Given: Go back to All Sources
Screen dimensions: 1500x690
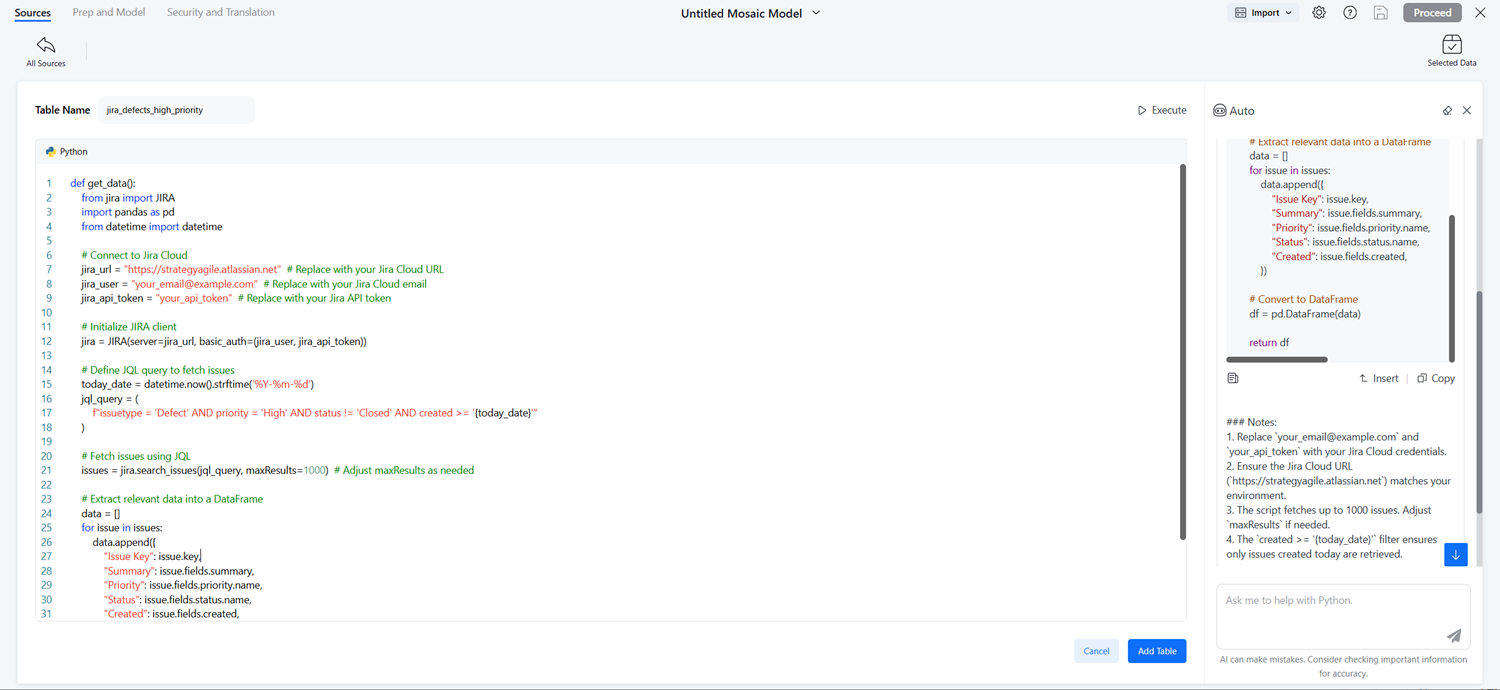Looking at the screenshot, I should click(45, 51).
